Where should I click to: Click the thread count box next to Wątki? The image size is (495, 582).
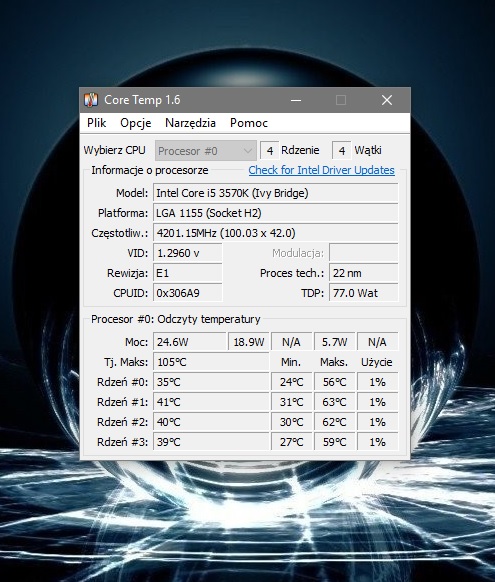[x=342, y=151]
